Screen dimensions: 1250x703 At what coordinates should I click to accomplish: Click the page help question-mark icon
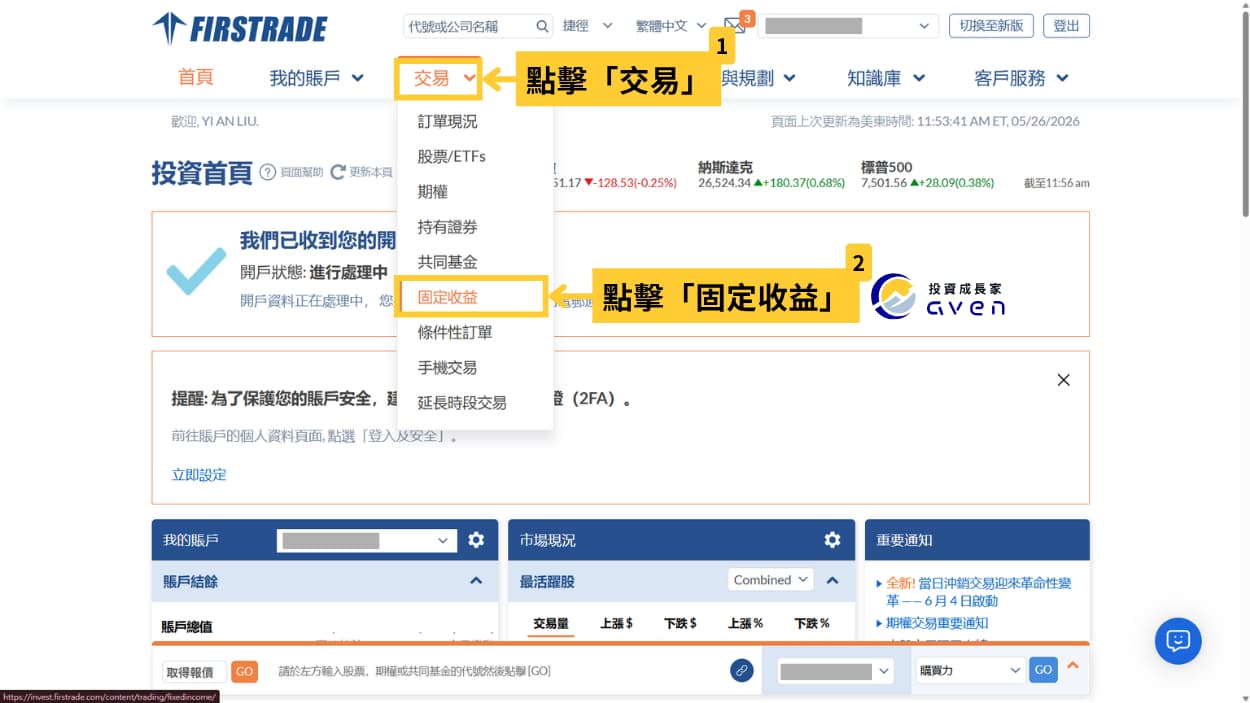(x=268, y=172)
